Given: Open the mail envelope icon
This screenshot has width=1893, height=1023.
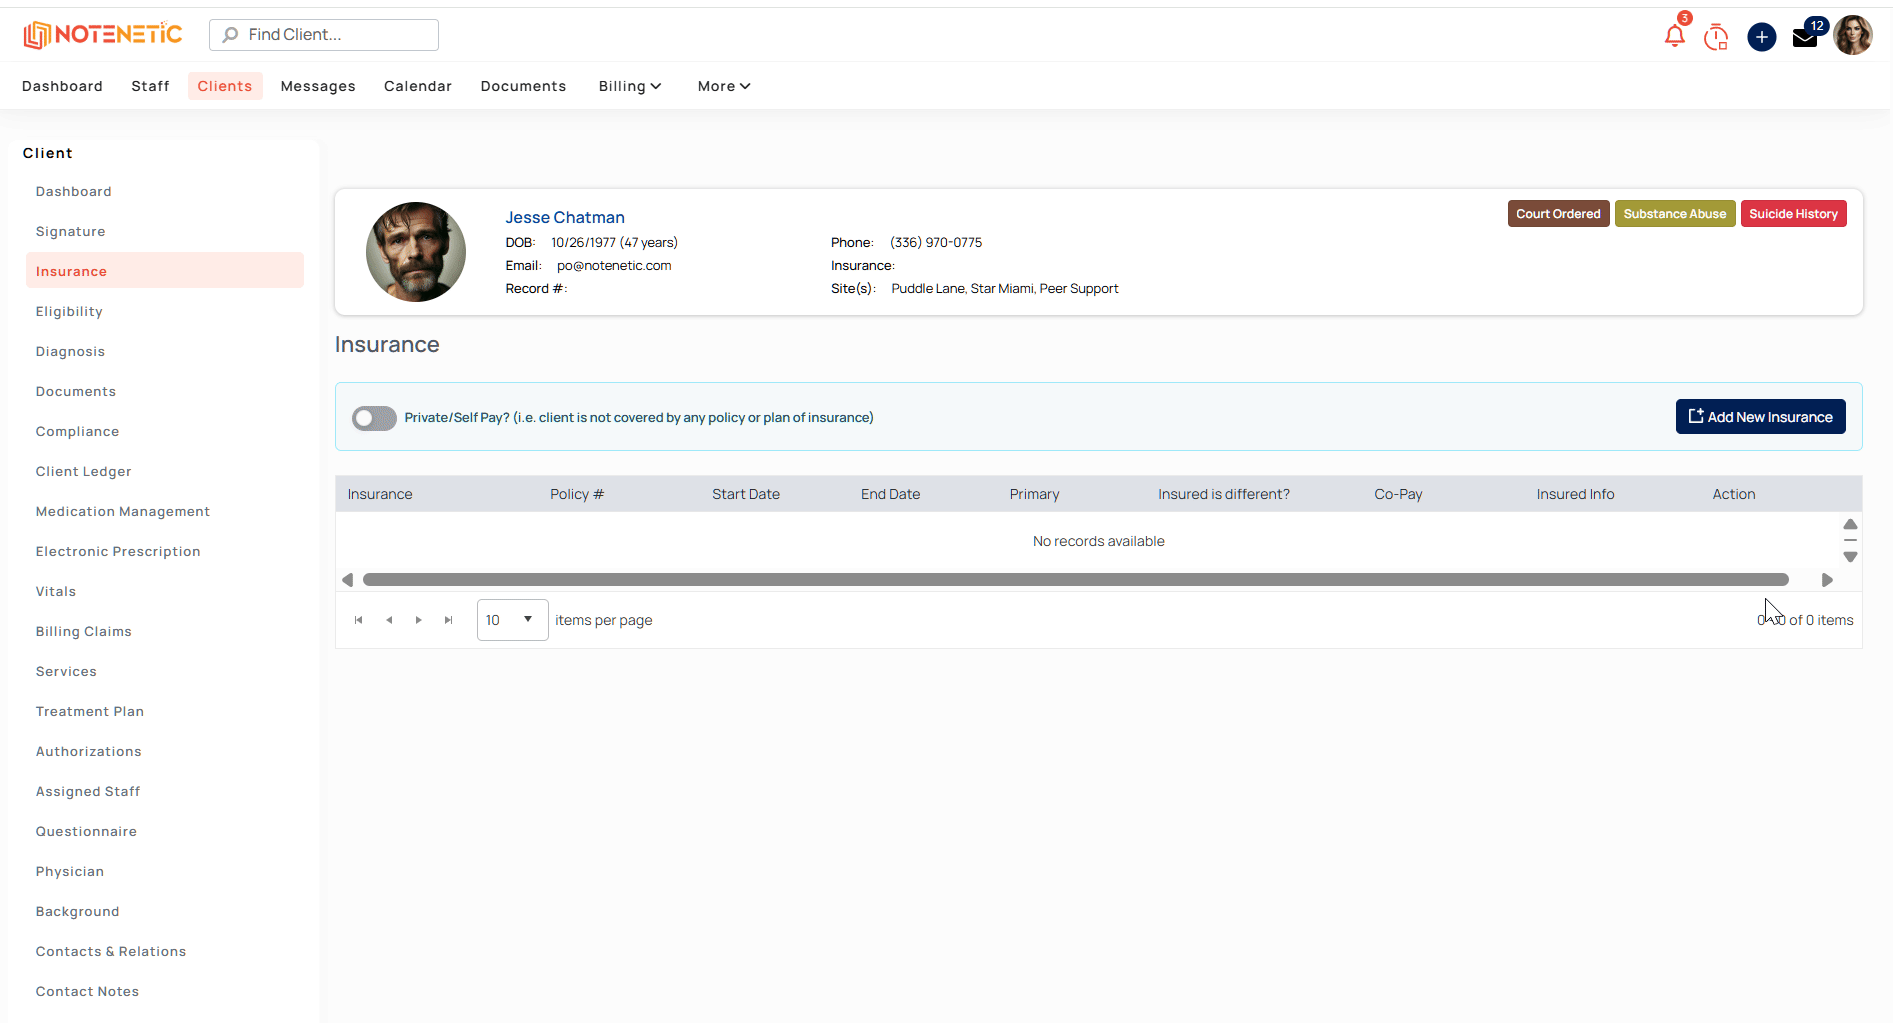Looking at the screenshot, I should [1805, 38].
